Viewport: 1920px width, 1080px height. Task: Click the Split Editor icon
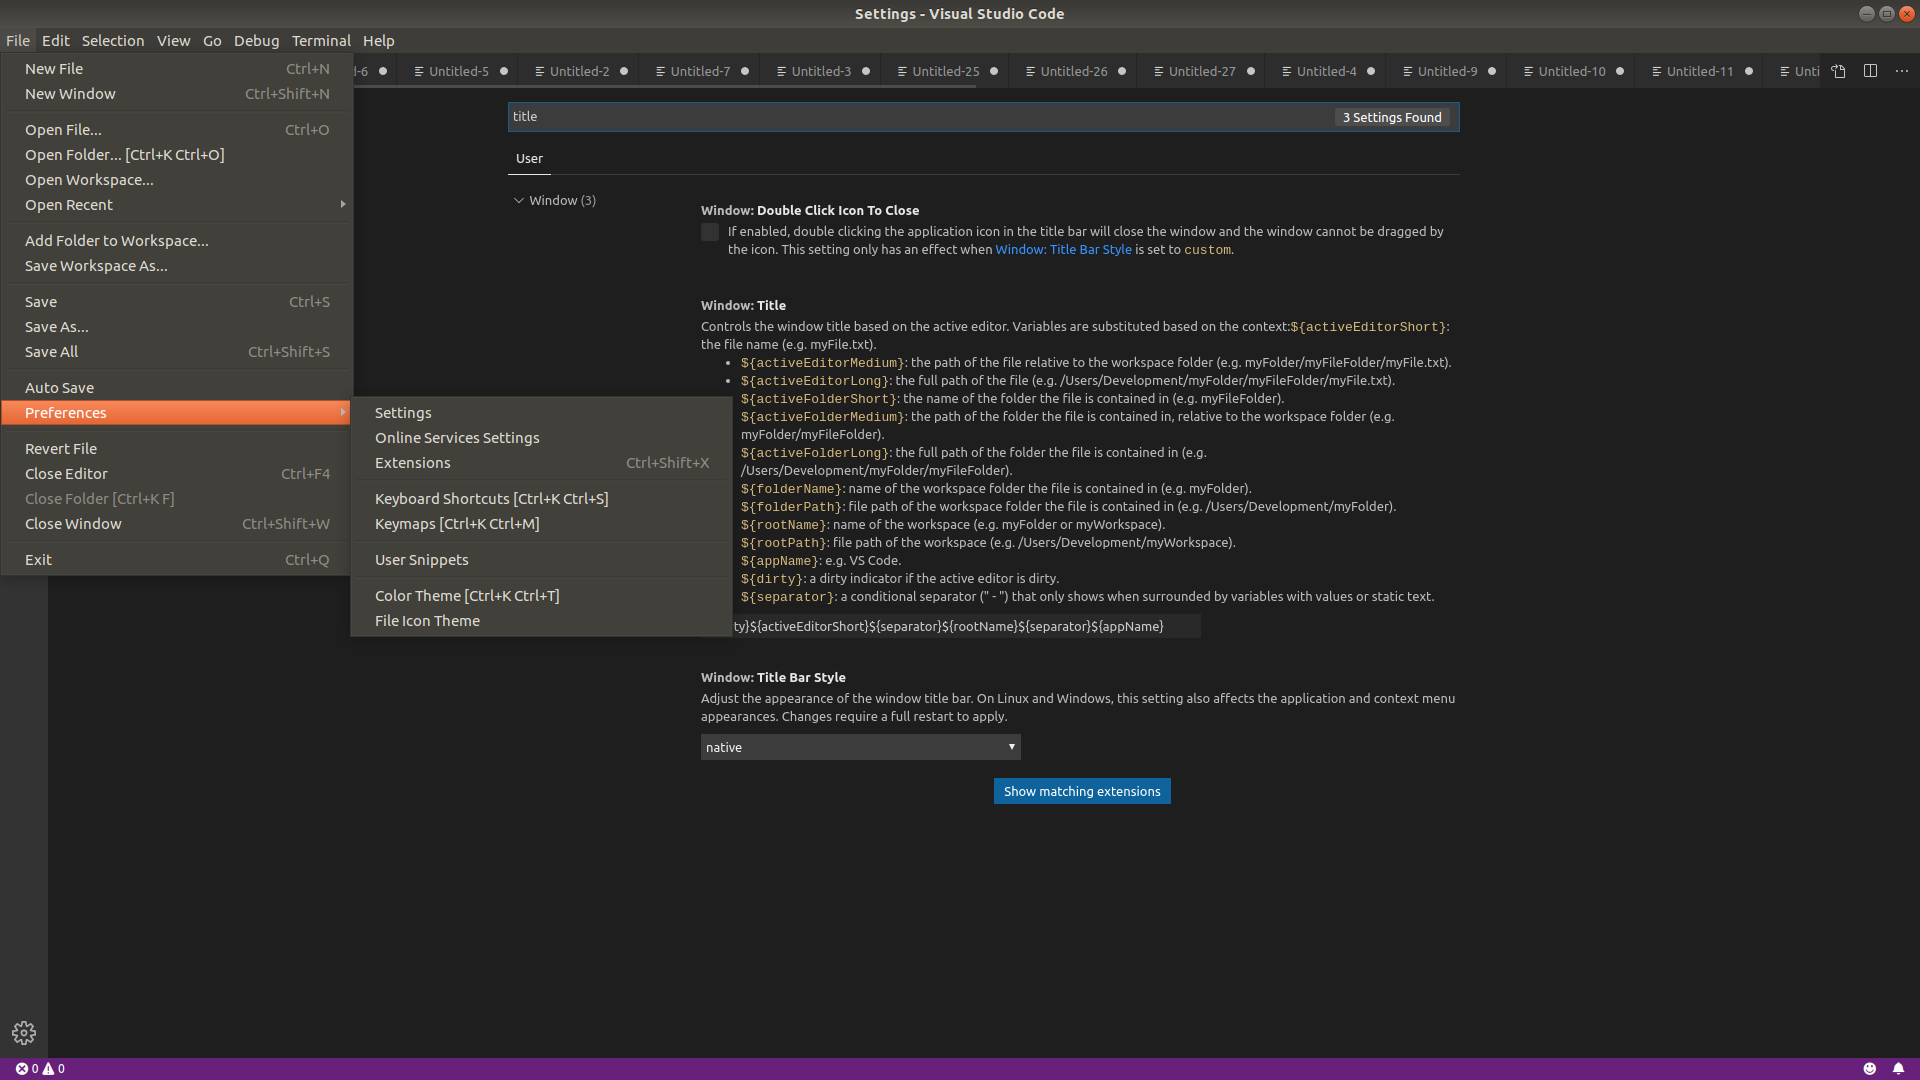[1870, 71]
